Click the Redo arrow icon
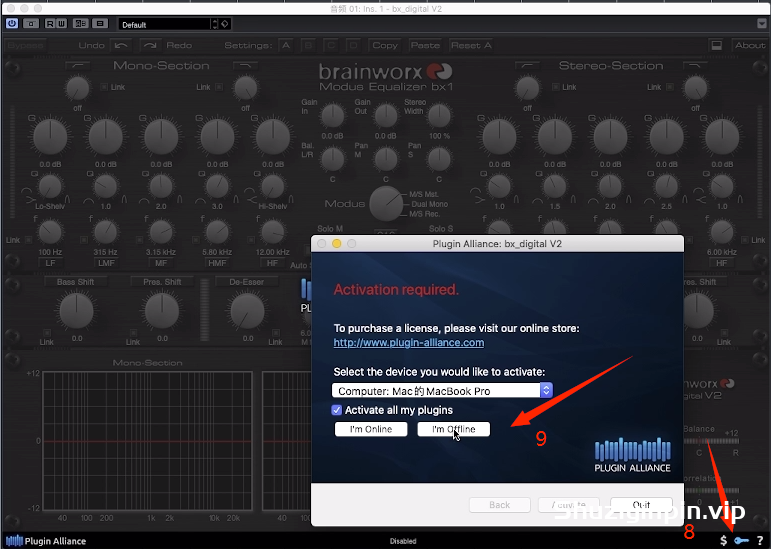 coord(149,45)
